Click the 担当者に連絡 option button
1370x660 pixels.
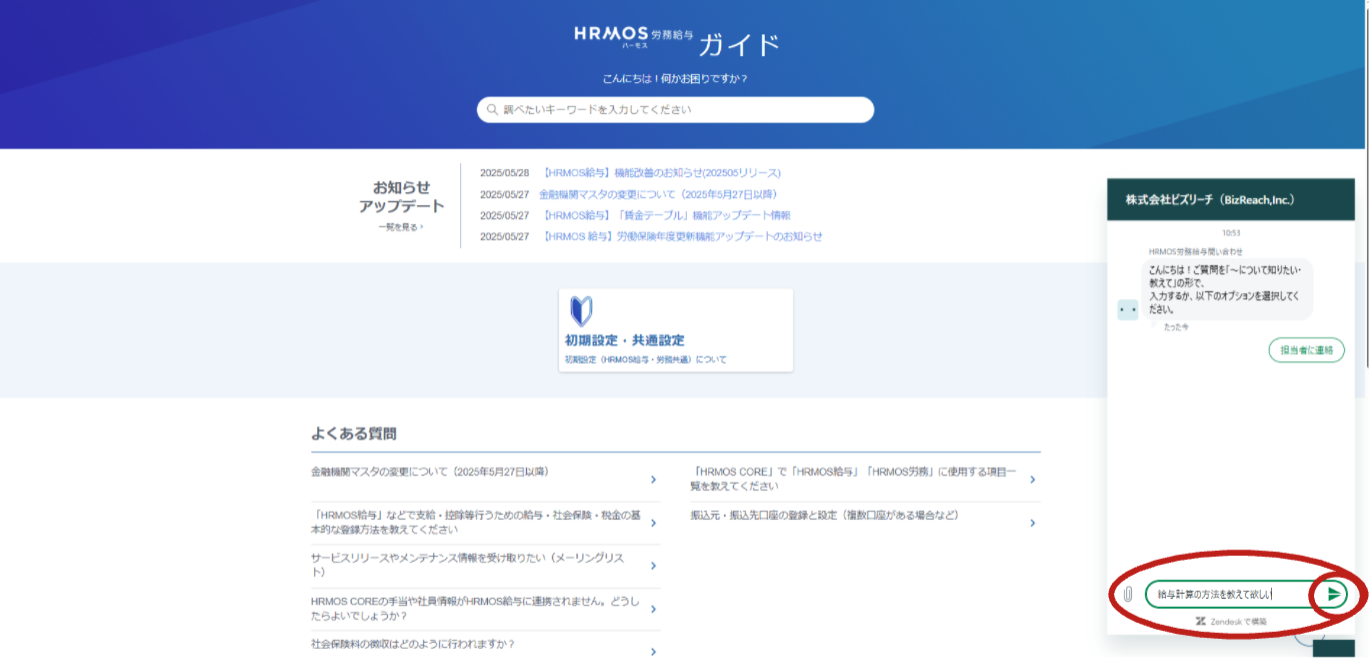pyautogui.click(x=1306, y=350)
